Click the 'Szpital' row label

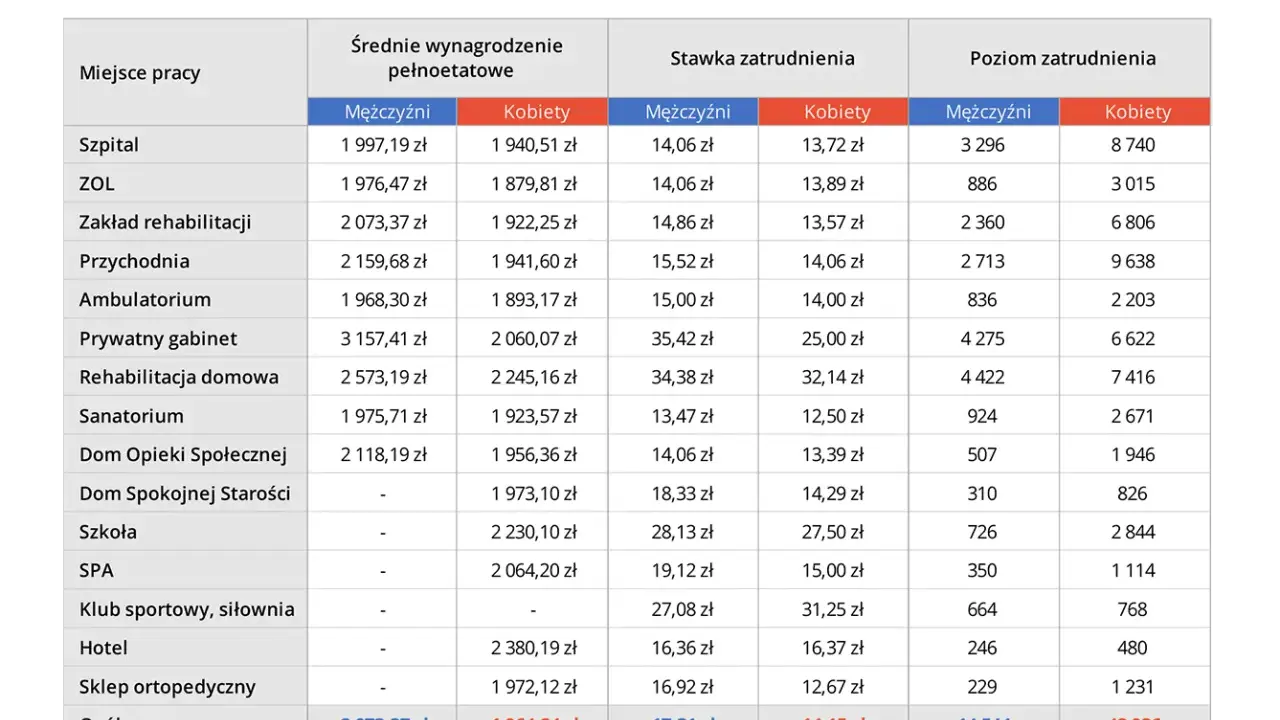(109, 145)
